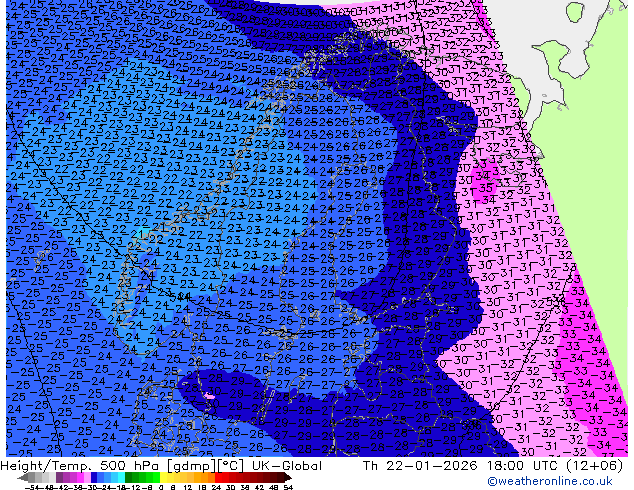Click the 18:00 UTC (12+06) forecast time

pyautogui.click(x=555, y=466)
